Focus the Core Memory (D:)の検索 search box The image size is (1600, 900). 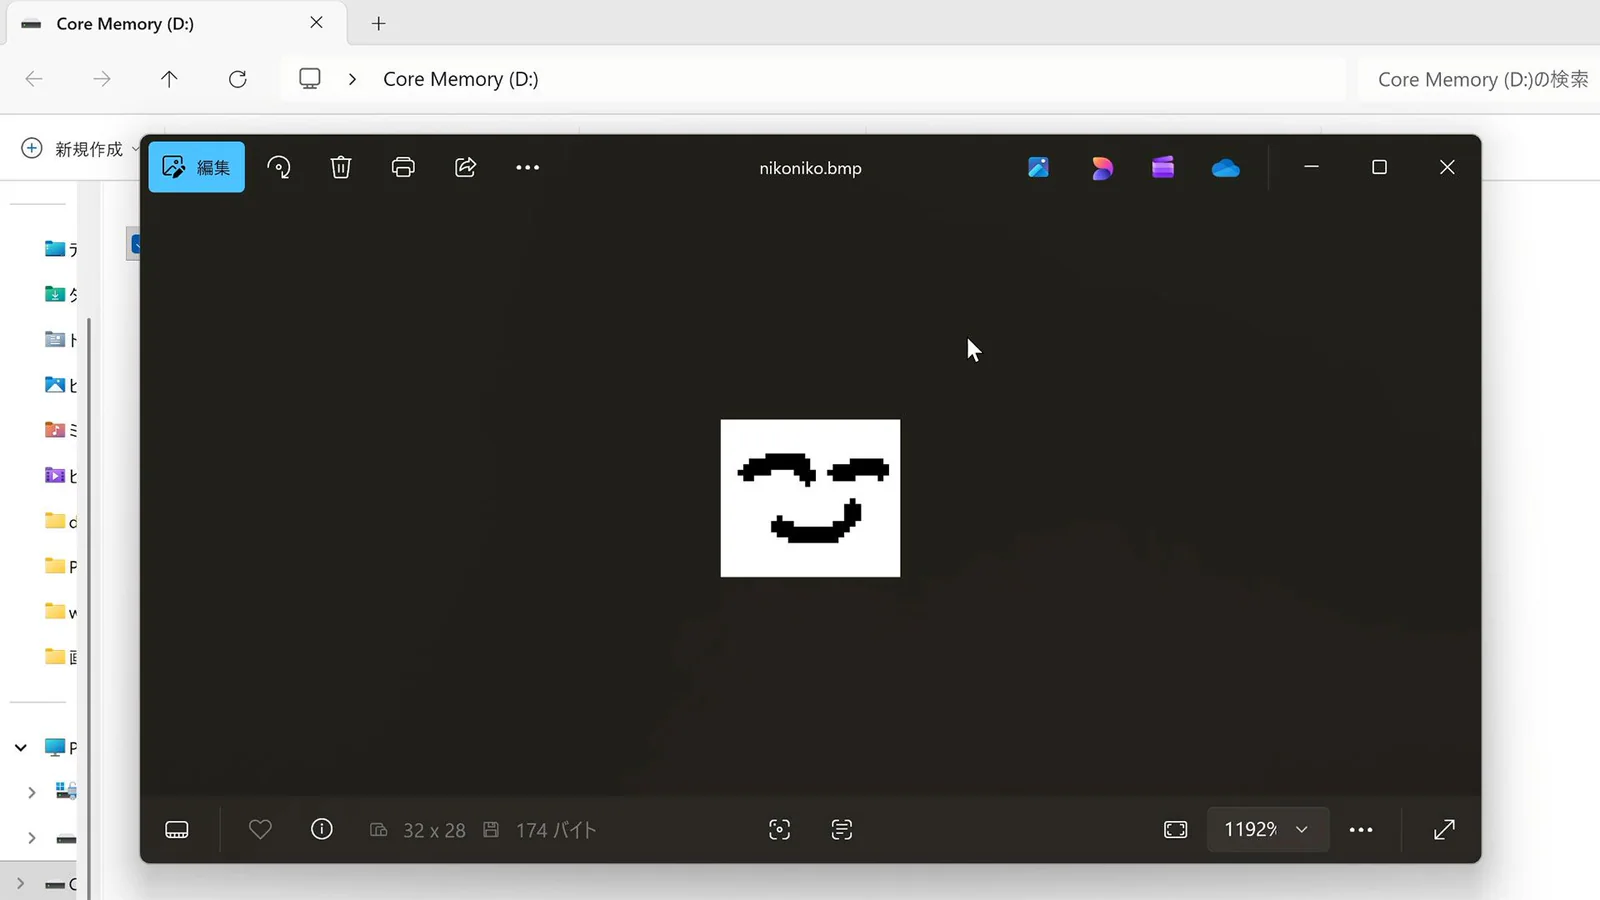1479,79
